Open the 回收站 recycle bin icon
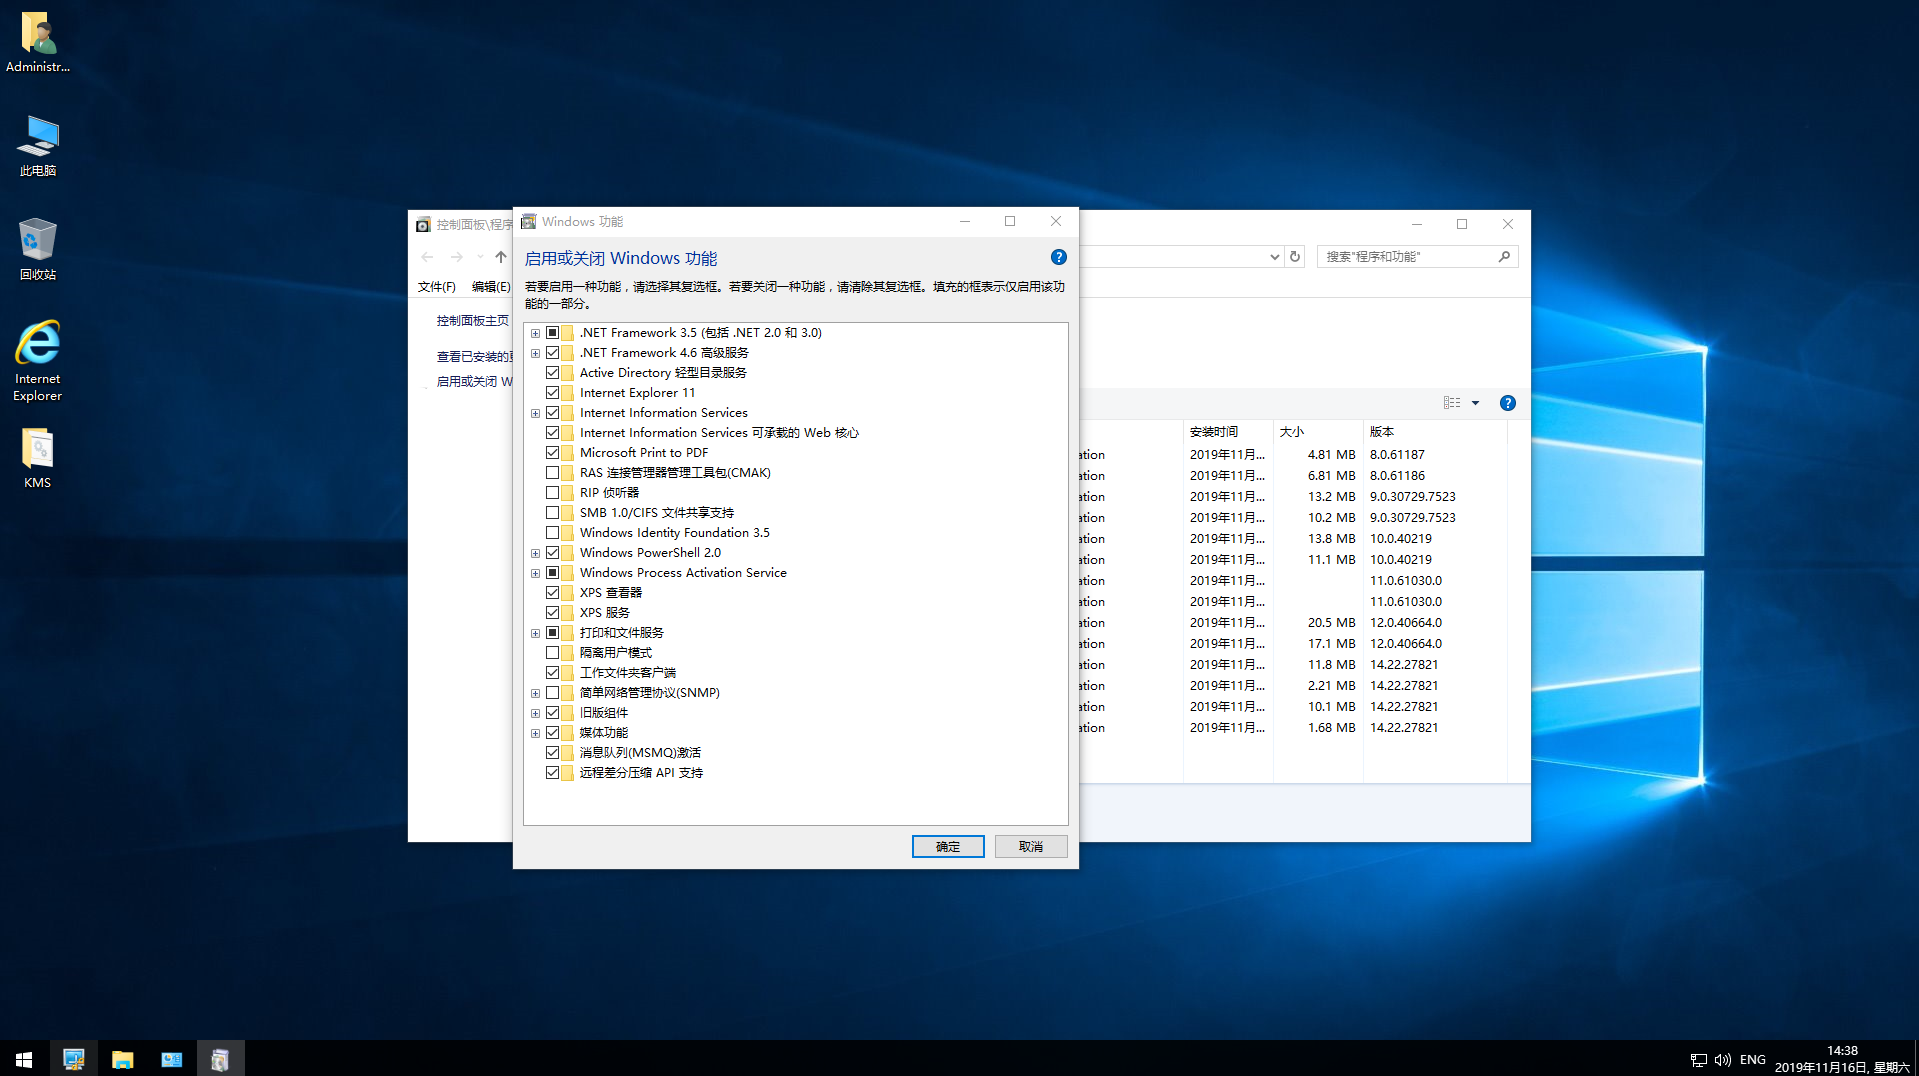1919x1076 pixels. [38, 250]
